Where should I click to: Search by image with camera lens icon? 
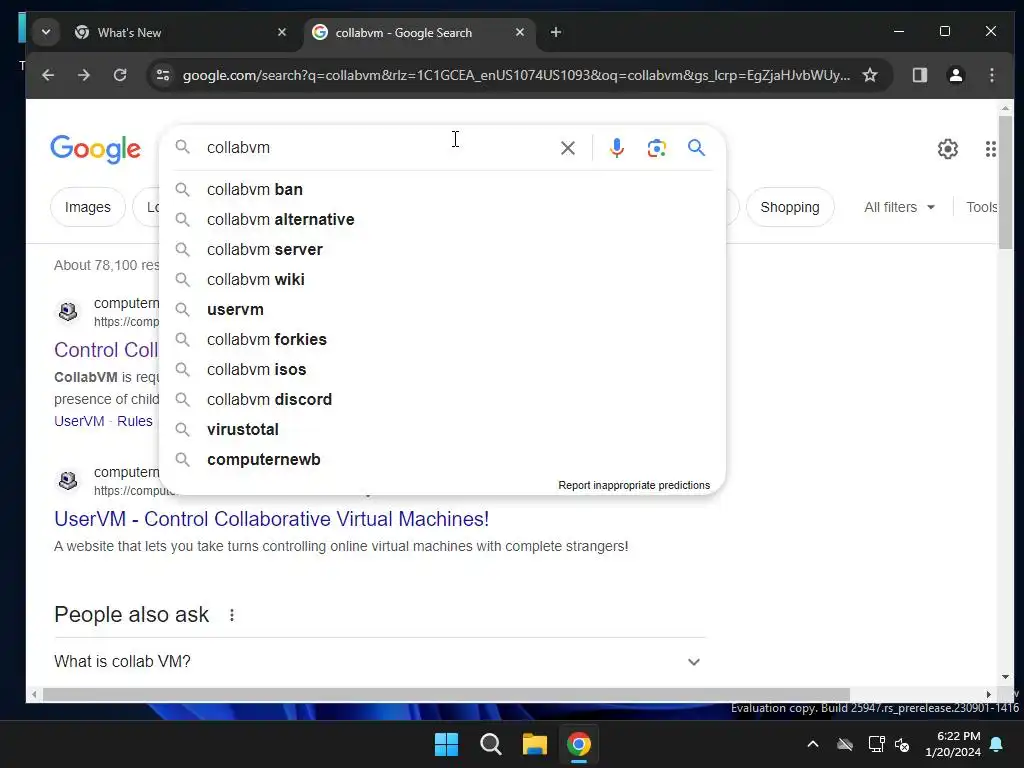[x=656, y=148]
